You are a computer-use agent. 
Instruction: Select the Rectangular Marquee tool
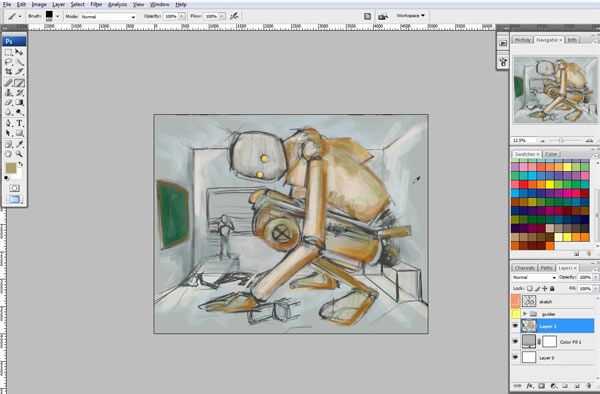(x=8, y=52)
